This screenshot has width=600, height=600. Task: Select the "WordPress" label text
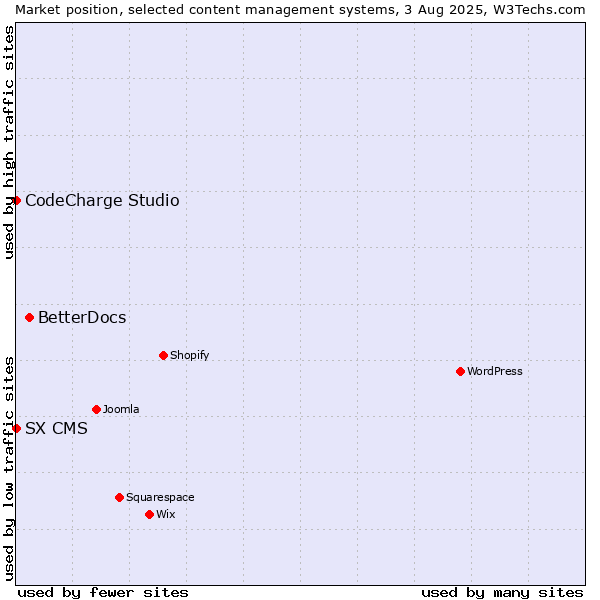[x=495, y=371]
